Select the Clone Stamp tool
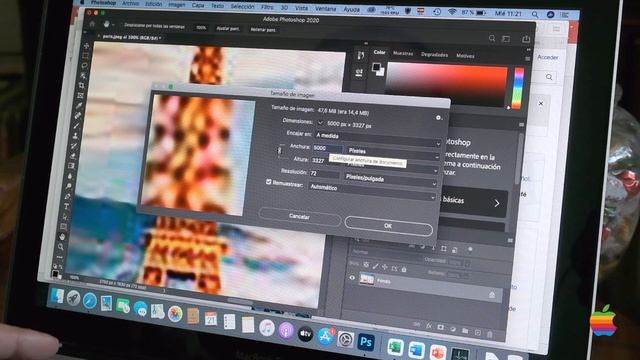Viewport: 640px width, 360px height. point(75,136)
